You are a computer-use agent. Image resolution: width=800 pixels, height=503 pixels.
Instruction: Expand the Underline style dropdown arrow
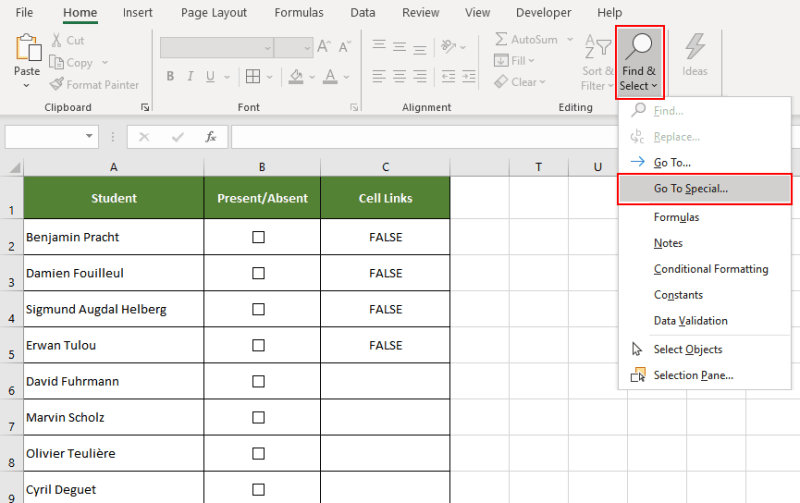point(227,77)
